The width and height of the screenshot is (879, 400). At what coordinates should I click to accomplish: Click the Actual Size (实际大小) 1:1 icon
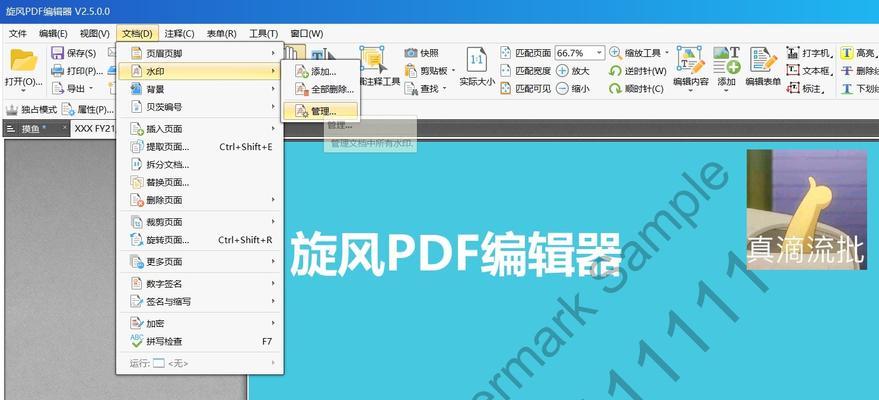(477, 59)
